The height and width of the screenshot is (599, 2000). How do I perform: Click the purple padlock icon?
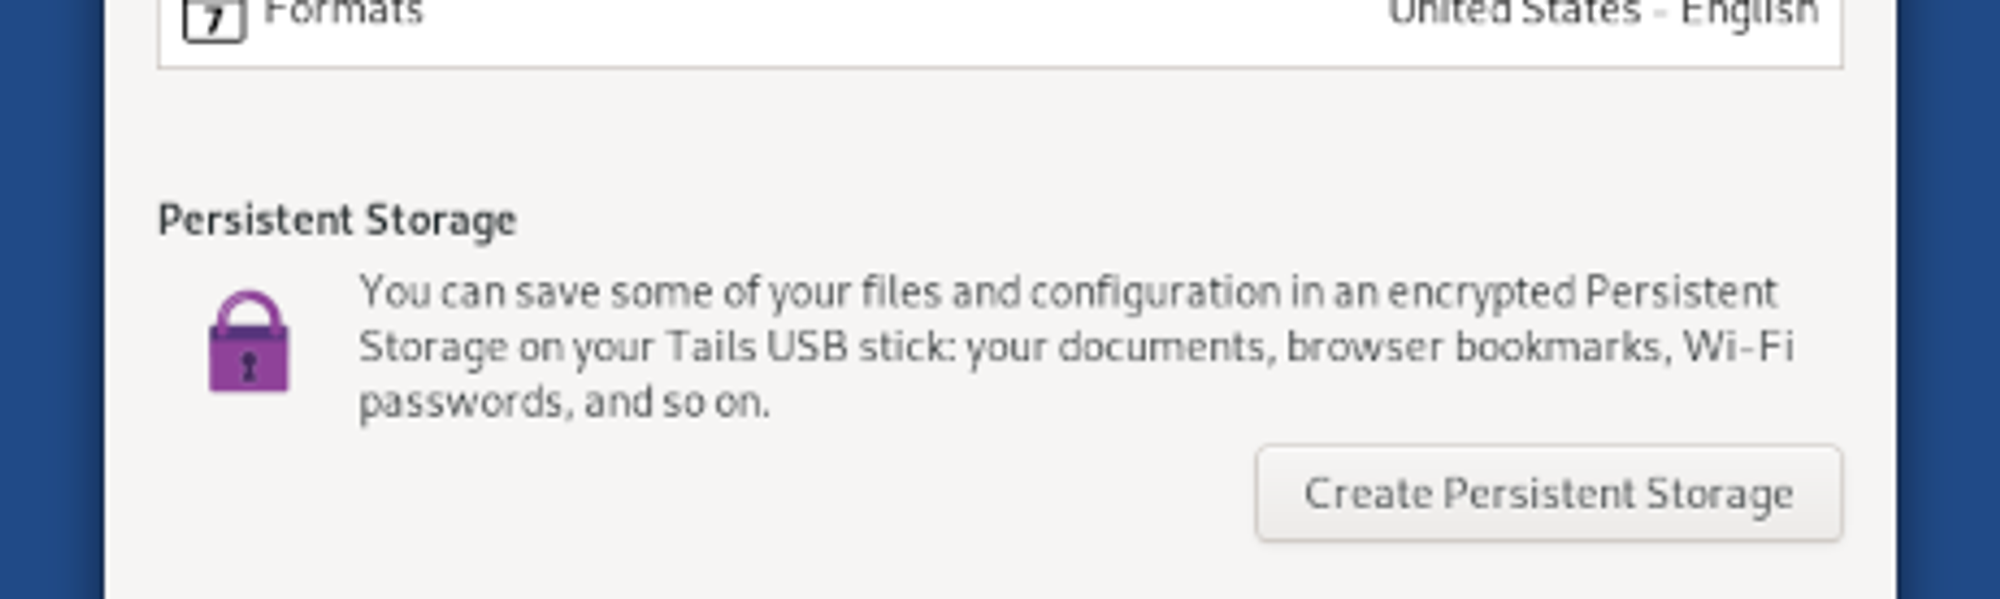[249, 343]
